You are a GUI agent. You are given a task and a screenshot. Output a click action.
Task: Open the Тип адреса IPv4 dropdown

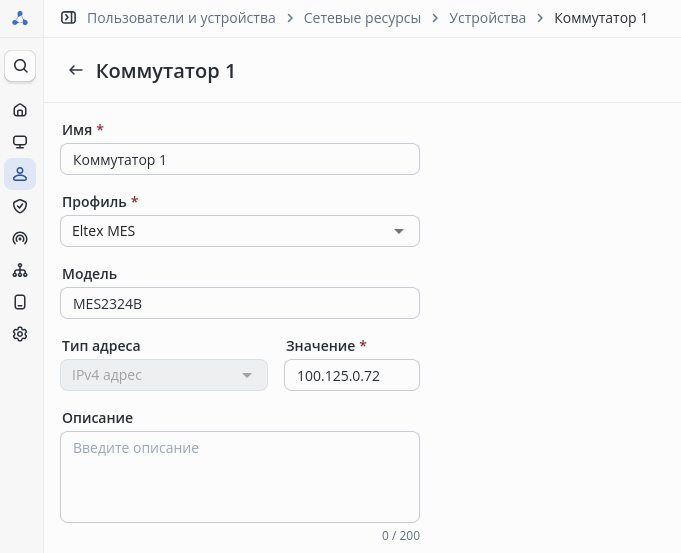click(x=164, y=375)
